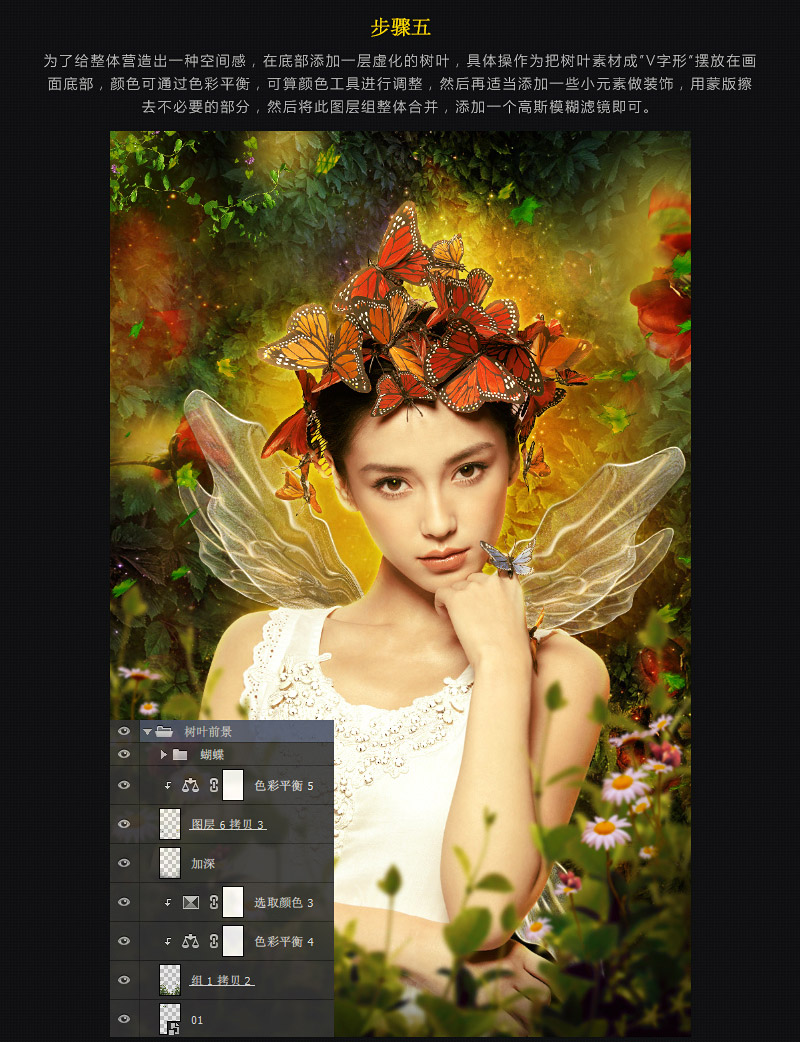Click the mask link icon of 选取颜色 3
800x1042 pixels.
(x=214, y=902)
